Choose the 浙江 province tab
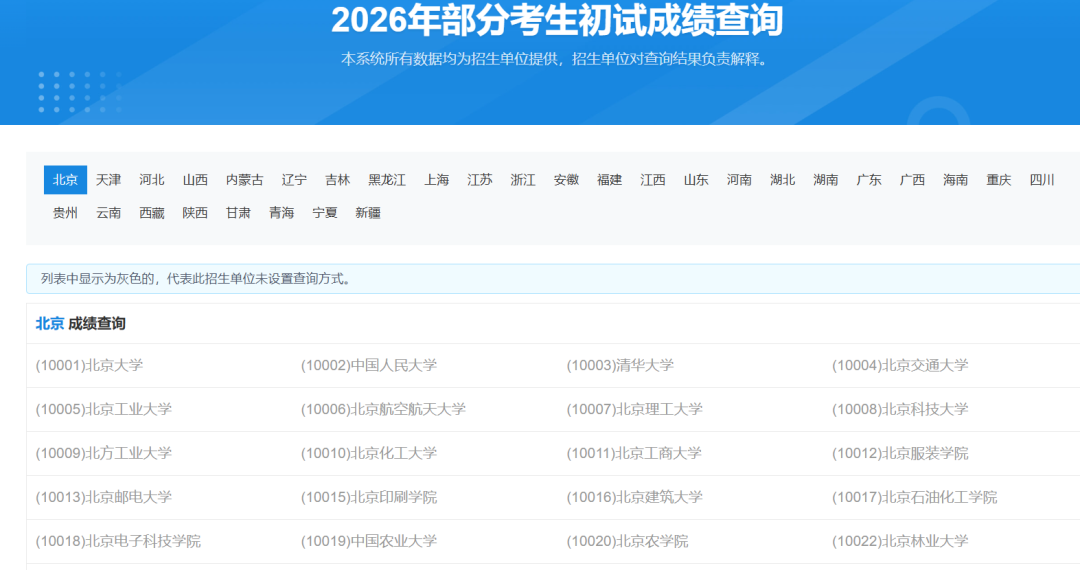 coord(522,180)
